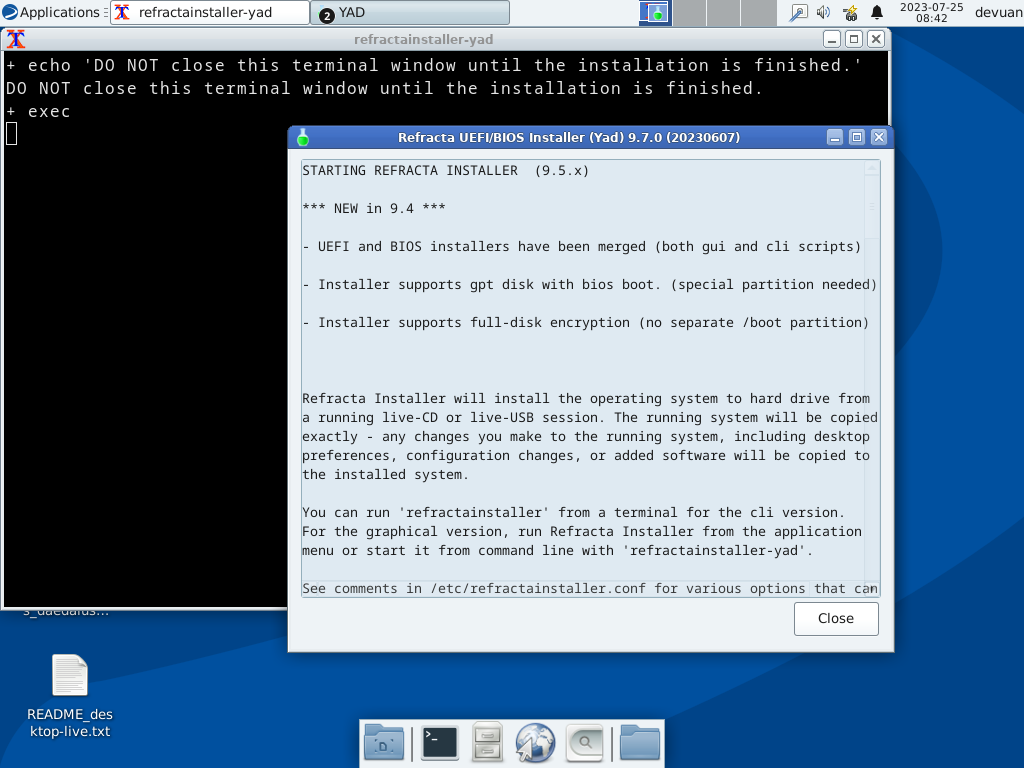This screenshot has height=768, width=1024.
Task: Minimize the Refracta Installer dialog
Action: pos(835,137)
